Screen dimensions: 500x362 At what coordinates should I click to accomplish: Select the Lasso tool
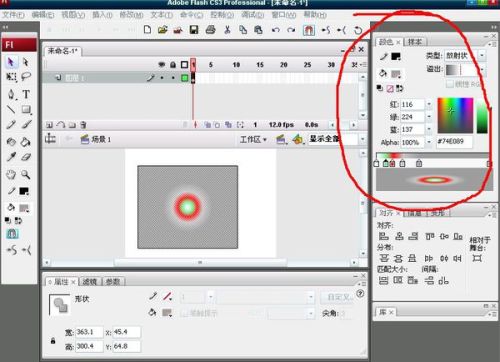pyautogui.click(x=26, y=77)
